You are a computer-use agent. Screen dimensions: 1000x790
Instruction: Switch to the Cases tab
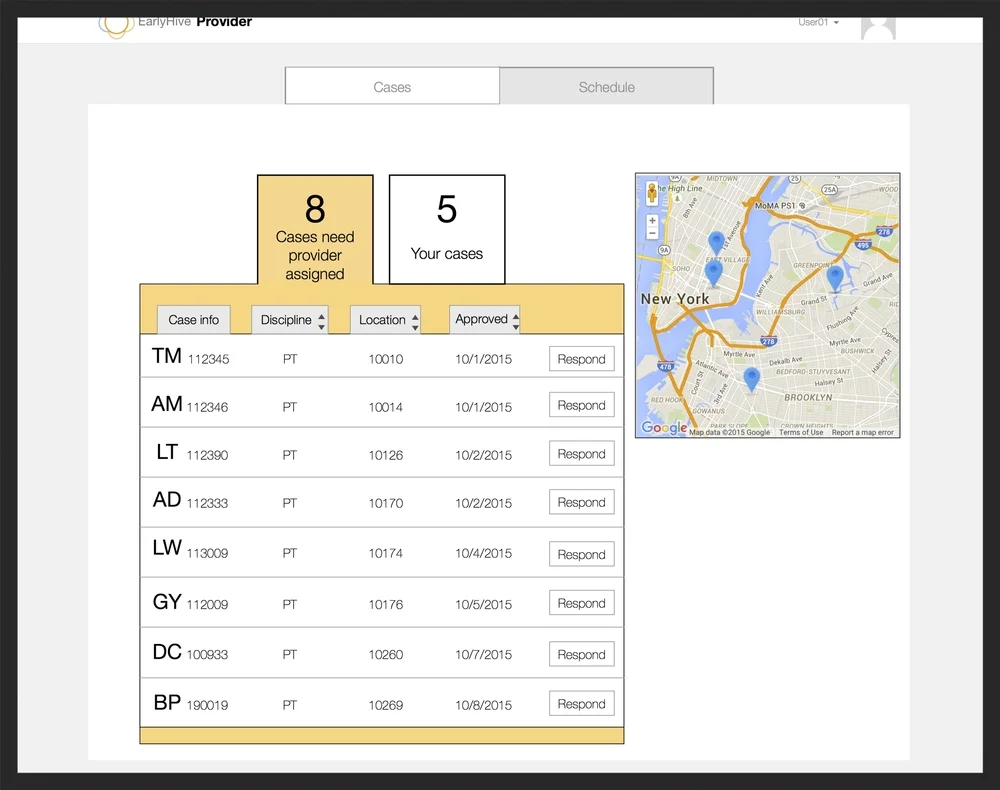(392, 87)
